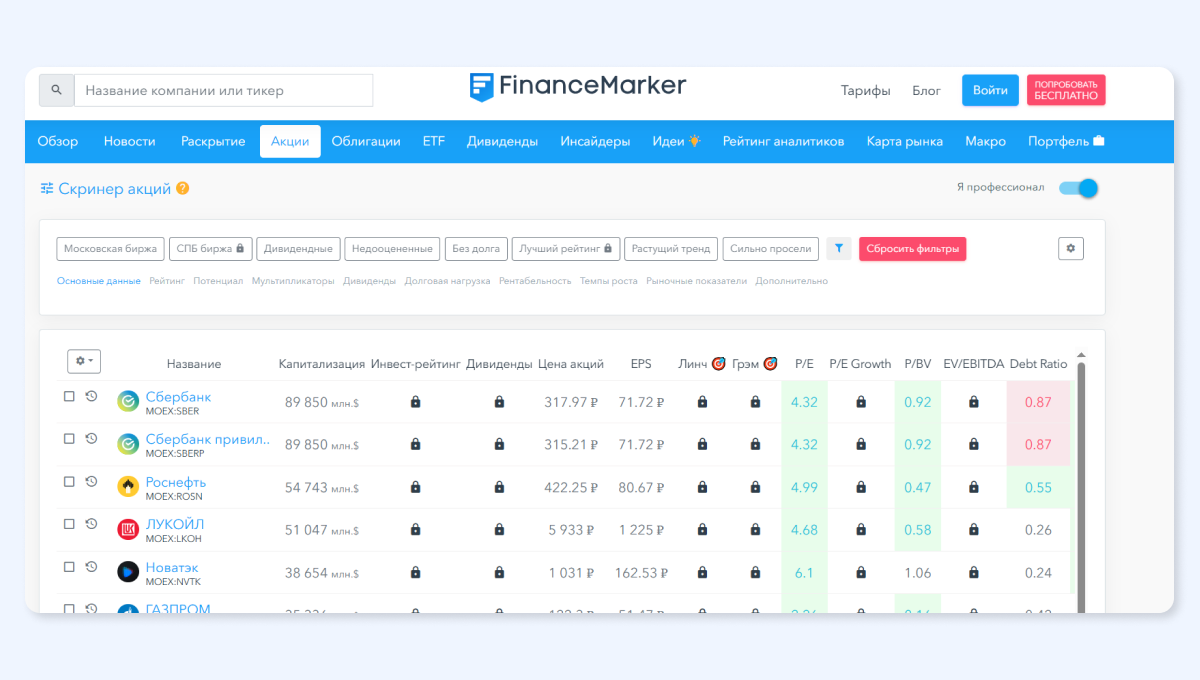Check the Новатэк row checkbox
The width and height of the screenshot is (1200, 680).
pos(69,566)
